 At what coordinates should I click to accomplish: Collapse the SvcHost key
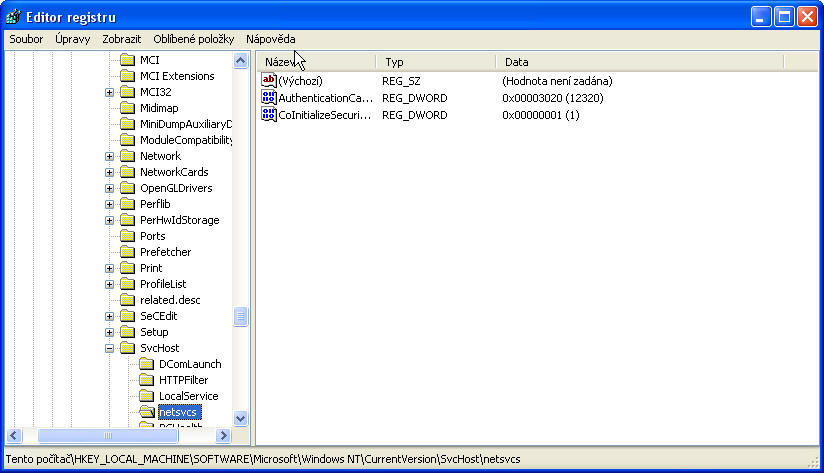(109, 348)
